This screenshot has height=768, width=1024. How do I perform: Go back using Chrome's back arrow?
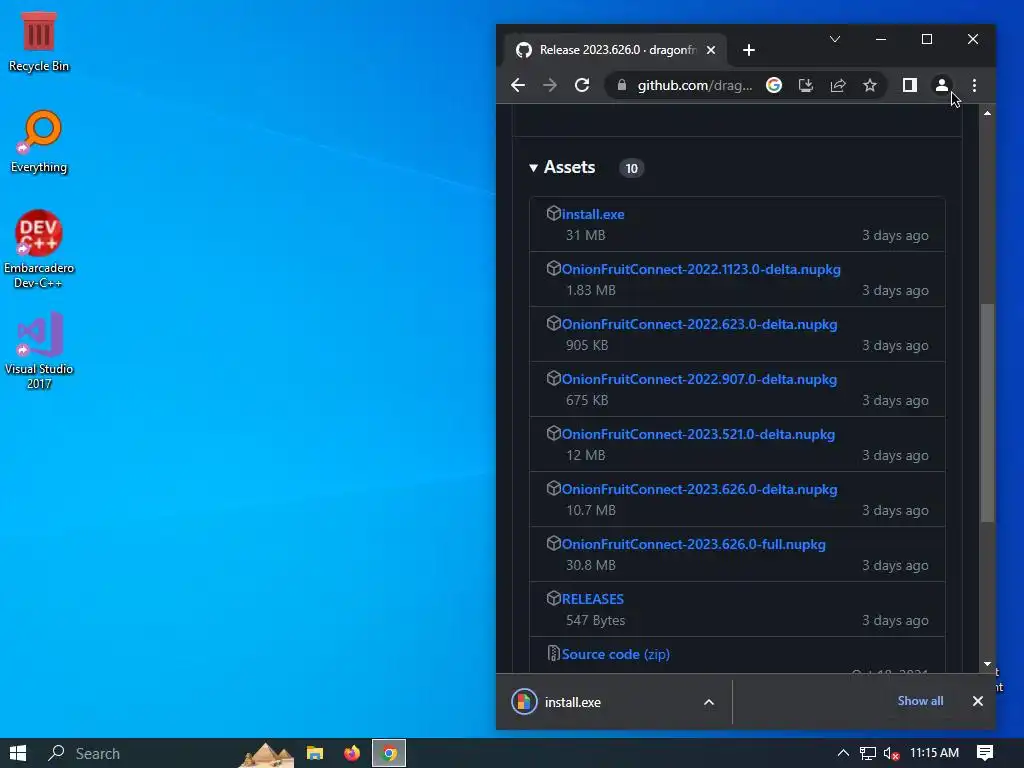(518, 86)
